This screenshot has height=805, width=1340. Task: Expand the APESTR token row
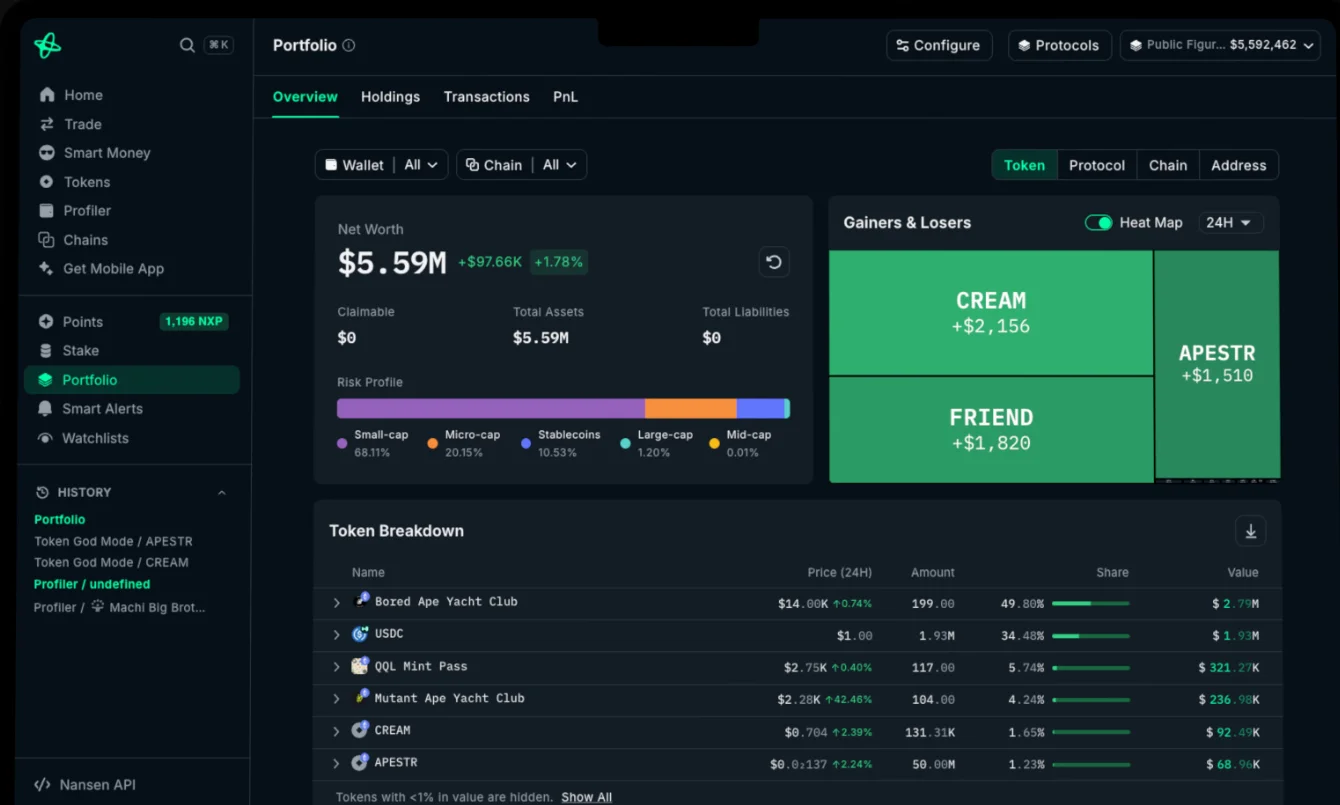(337, 763)
